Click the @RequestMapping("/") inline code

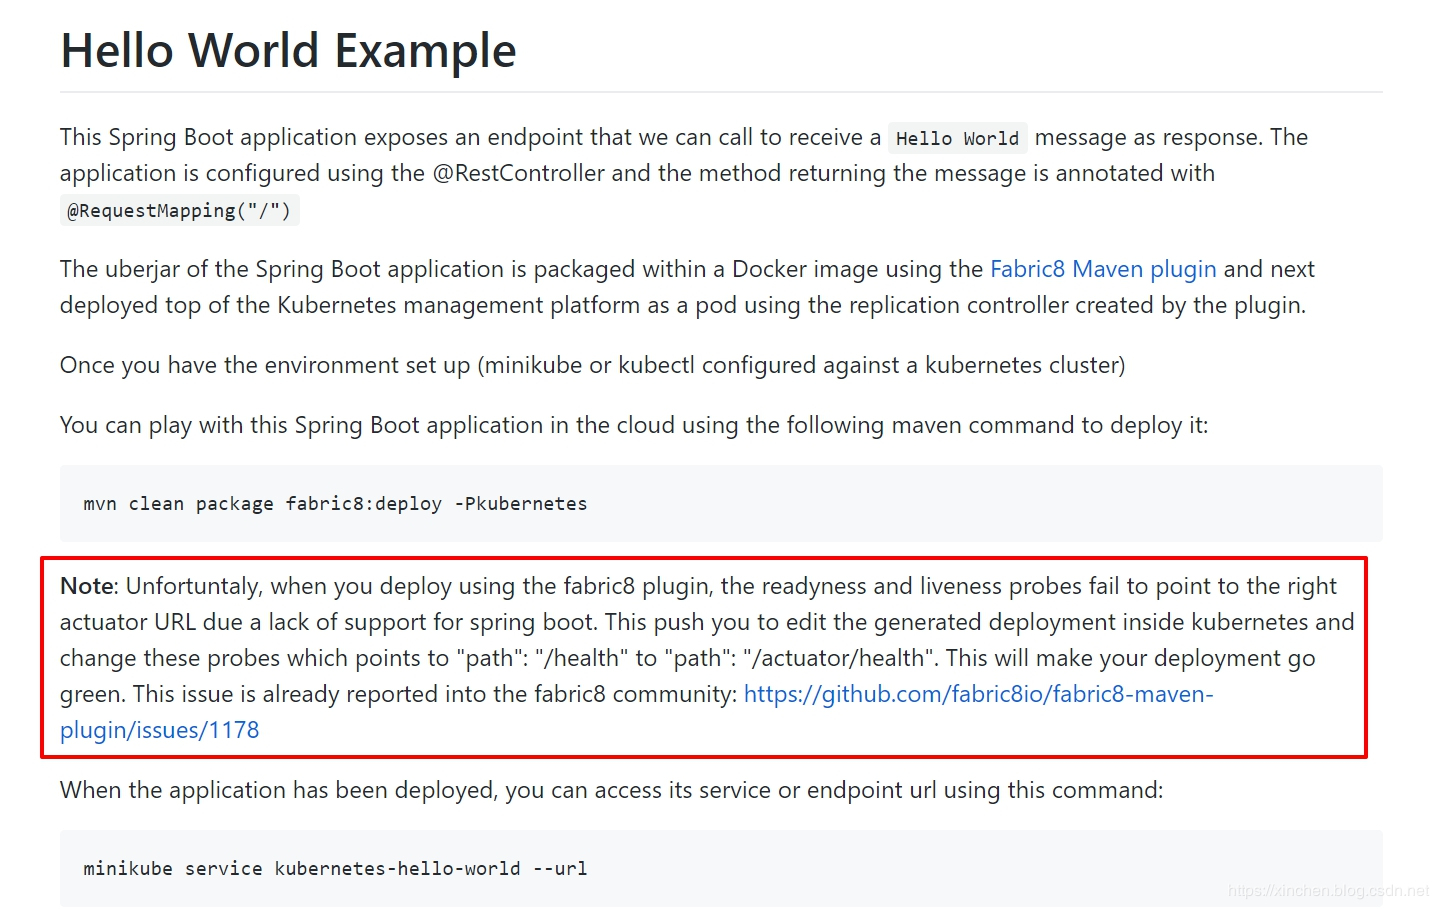click(x=179, y=210)
